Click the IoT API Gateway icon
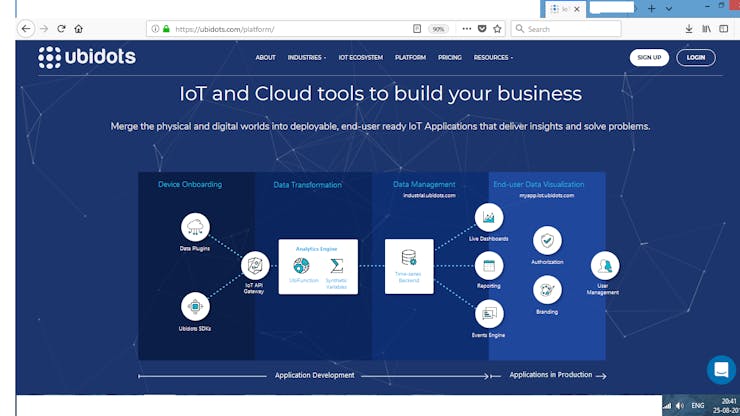 tap(255, 265)
